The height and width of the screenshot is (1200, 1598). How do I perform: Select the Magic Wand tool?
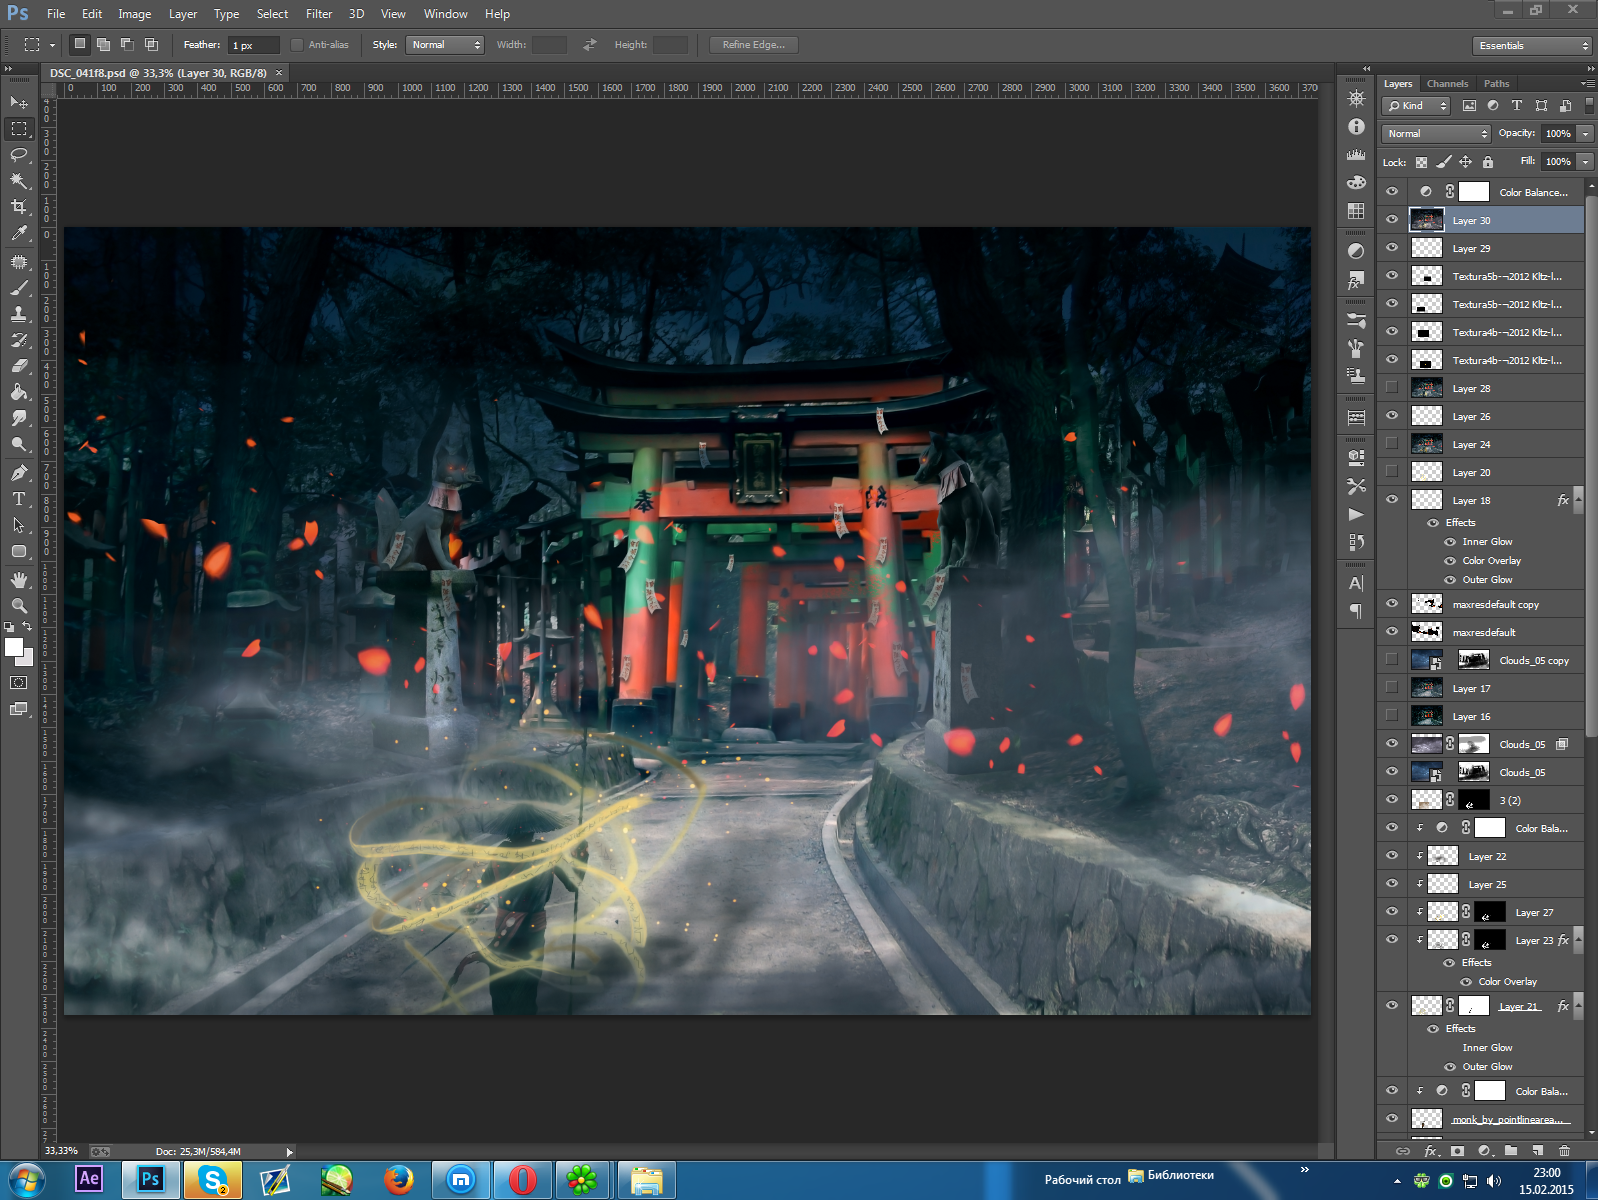19,180
